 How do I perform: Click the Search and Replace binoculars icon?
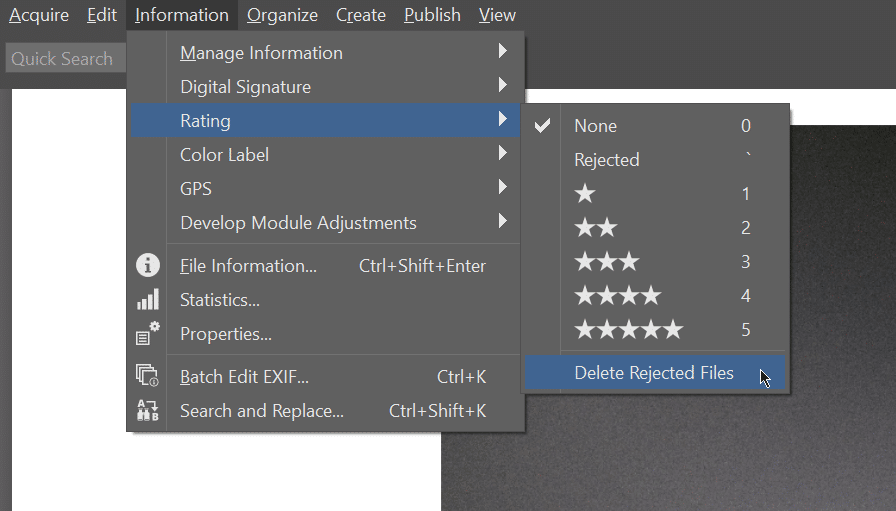pos(147,410)
